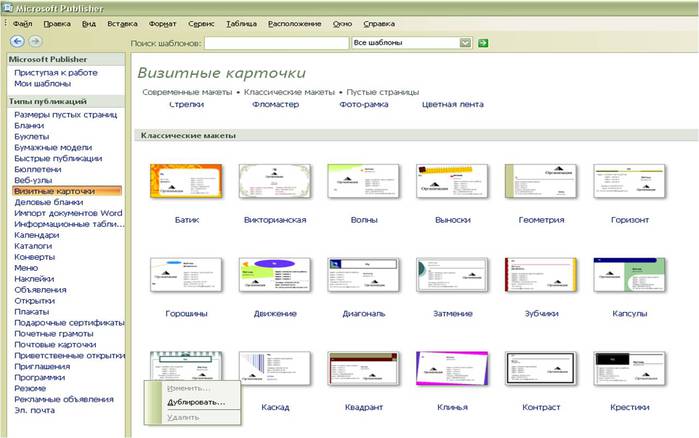Select the Горизонт template thumbnail
This screenshot has width=699, height=438.
click(629, 181)
